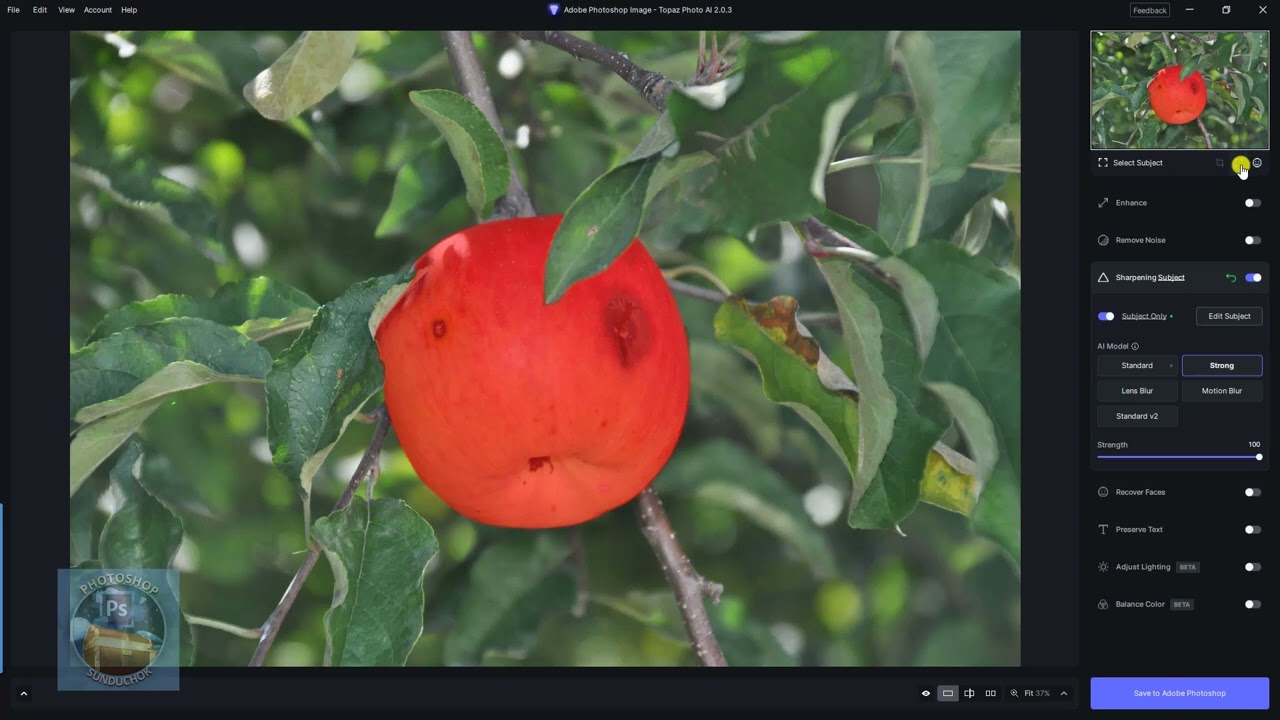
Task: Disable the Sharpening toggle
Action: 1253,277
